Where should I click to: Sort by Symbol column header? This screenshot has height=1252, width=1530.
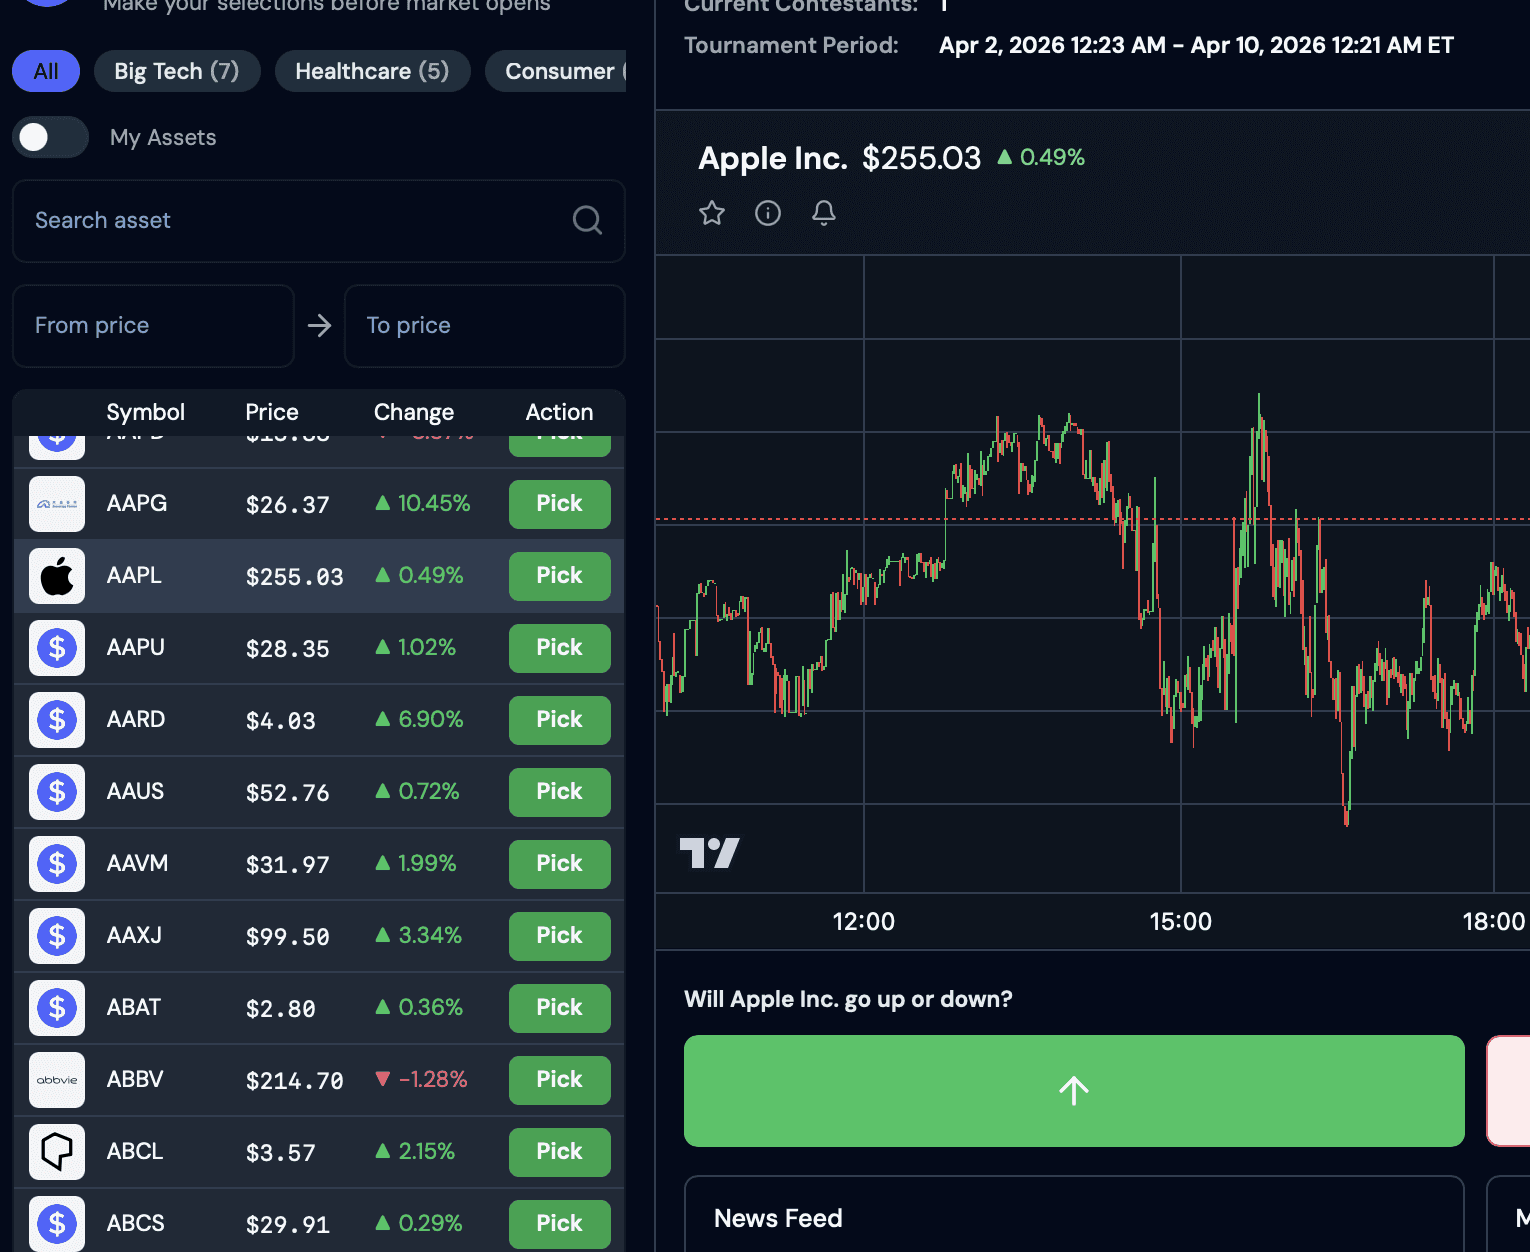pos(146,412)
